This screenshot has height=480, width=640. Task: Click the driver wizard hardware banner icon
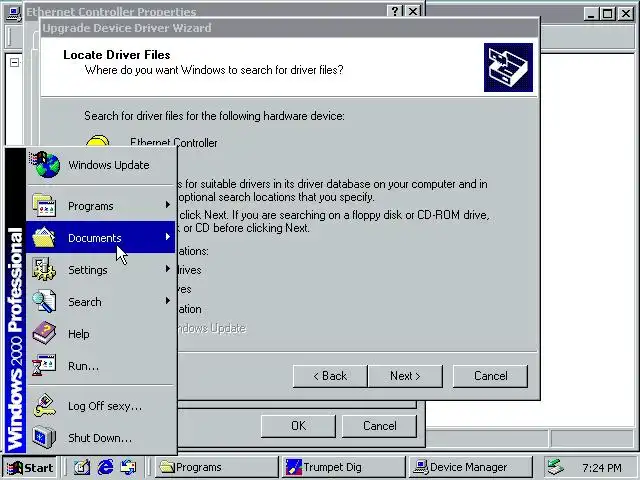[x=508, y=67]
